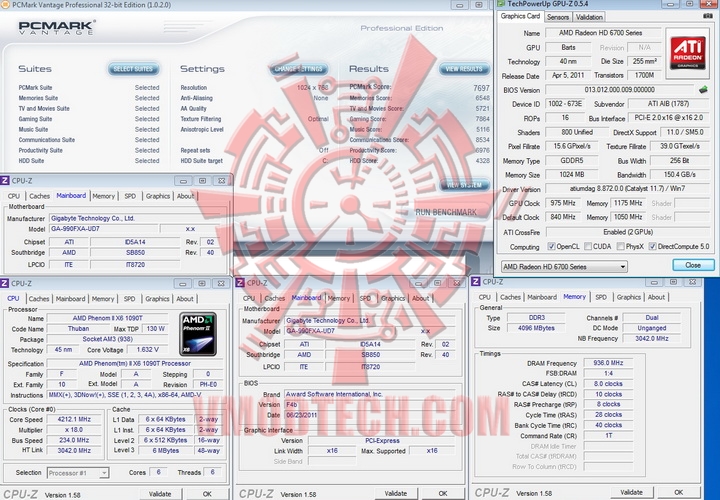Click the VIEW SYSTEM button in PCMark
This screenshot has height=500, width=720.
pyautogui.click(x=464, y=185)
